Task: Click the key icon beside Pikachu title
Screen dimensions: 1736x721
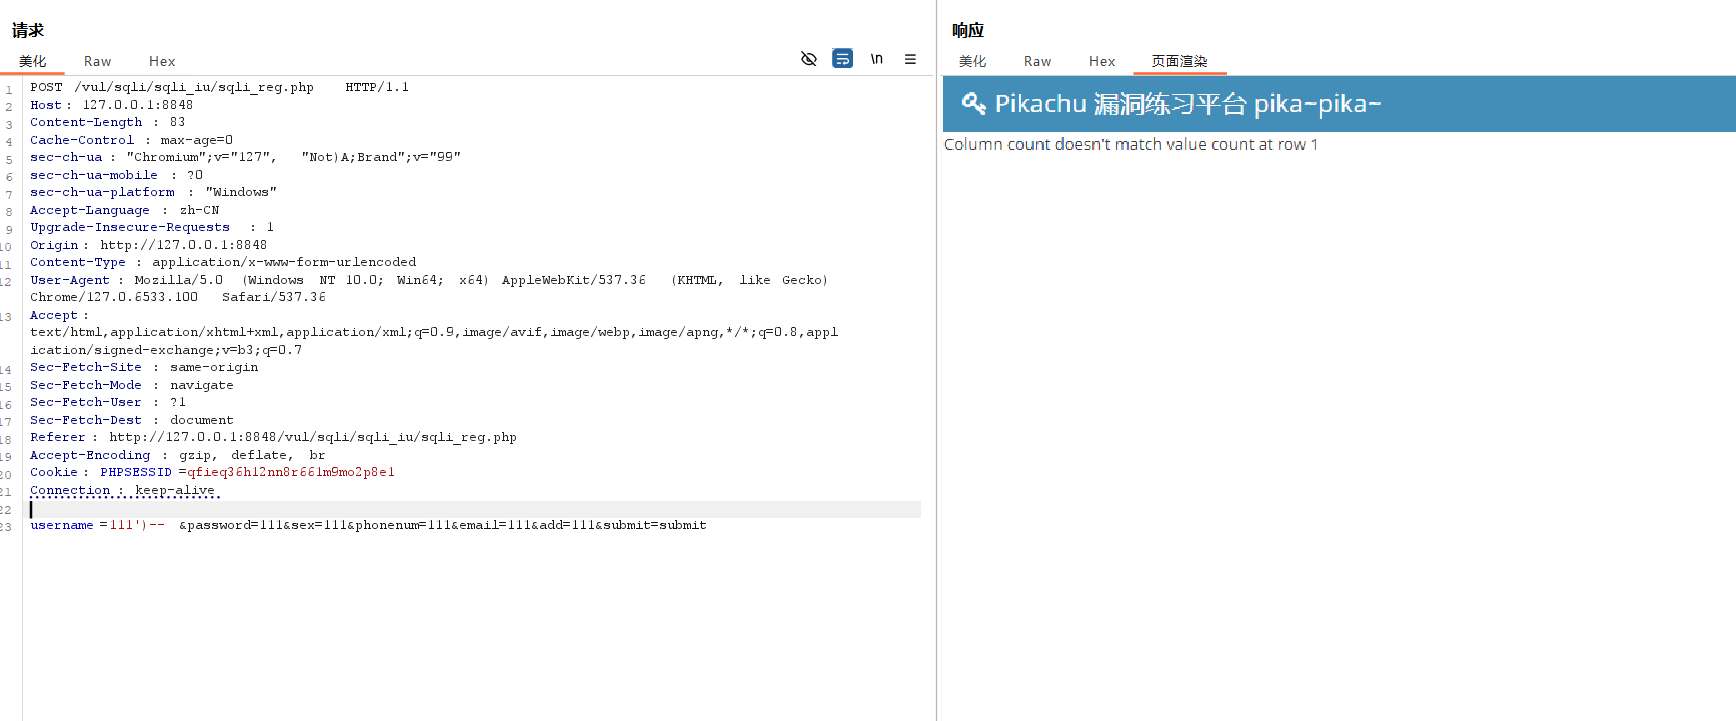Action: click(x=973, y=103)
